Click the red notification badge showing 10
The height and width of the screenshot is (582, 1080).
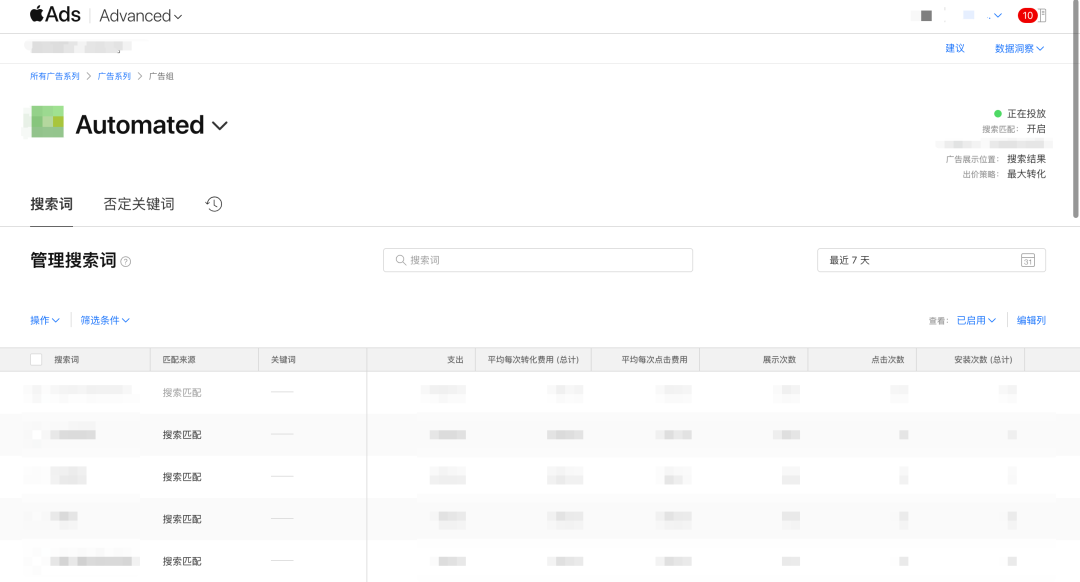(1027, 15)
